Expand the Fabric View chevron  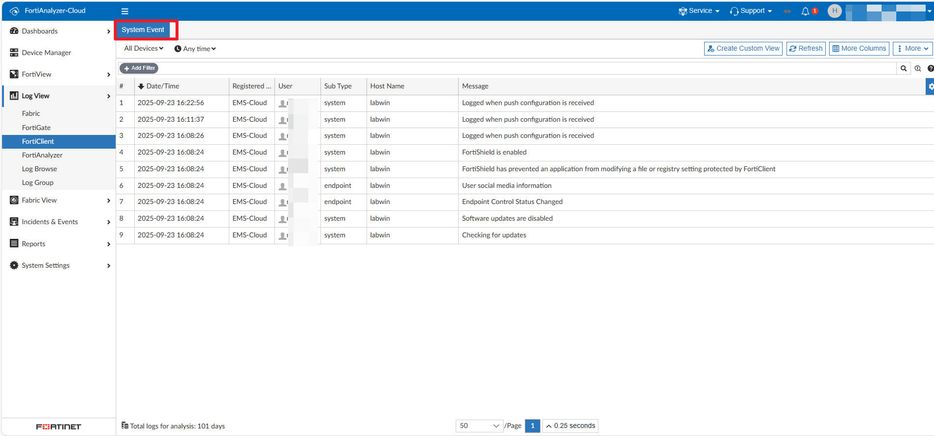pyautogui.click(x=108, y=200)
